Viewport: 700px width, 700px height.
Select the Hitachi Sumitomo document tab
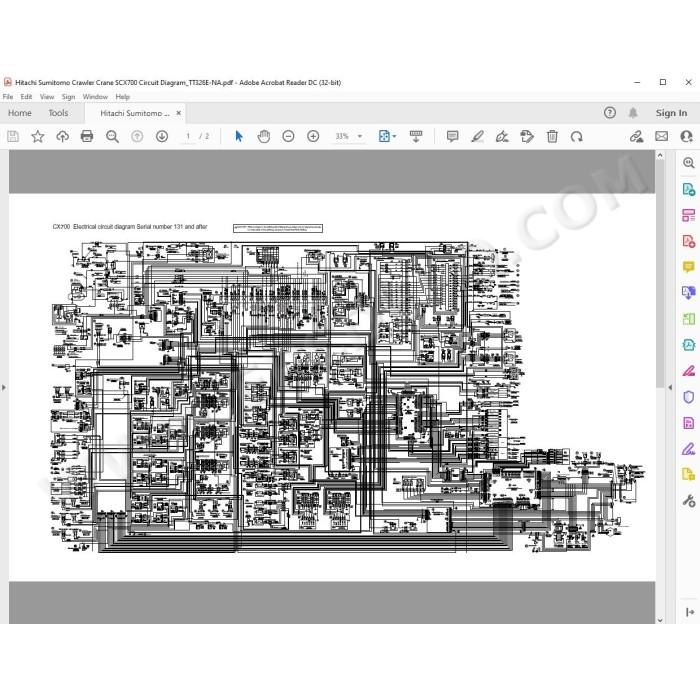(x=135, y=113)
